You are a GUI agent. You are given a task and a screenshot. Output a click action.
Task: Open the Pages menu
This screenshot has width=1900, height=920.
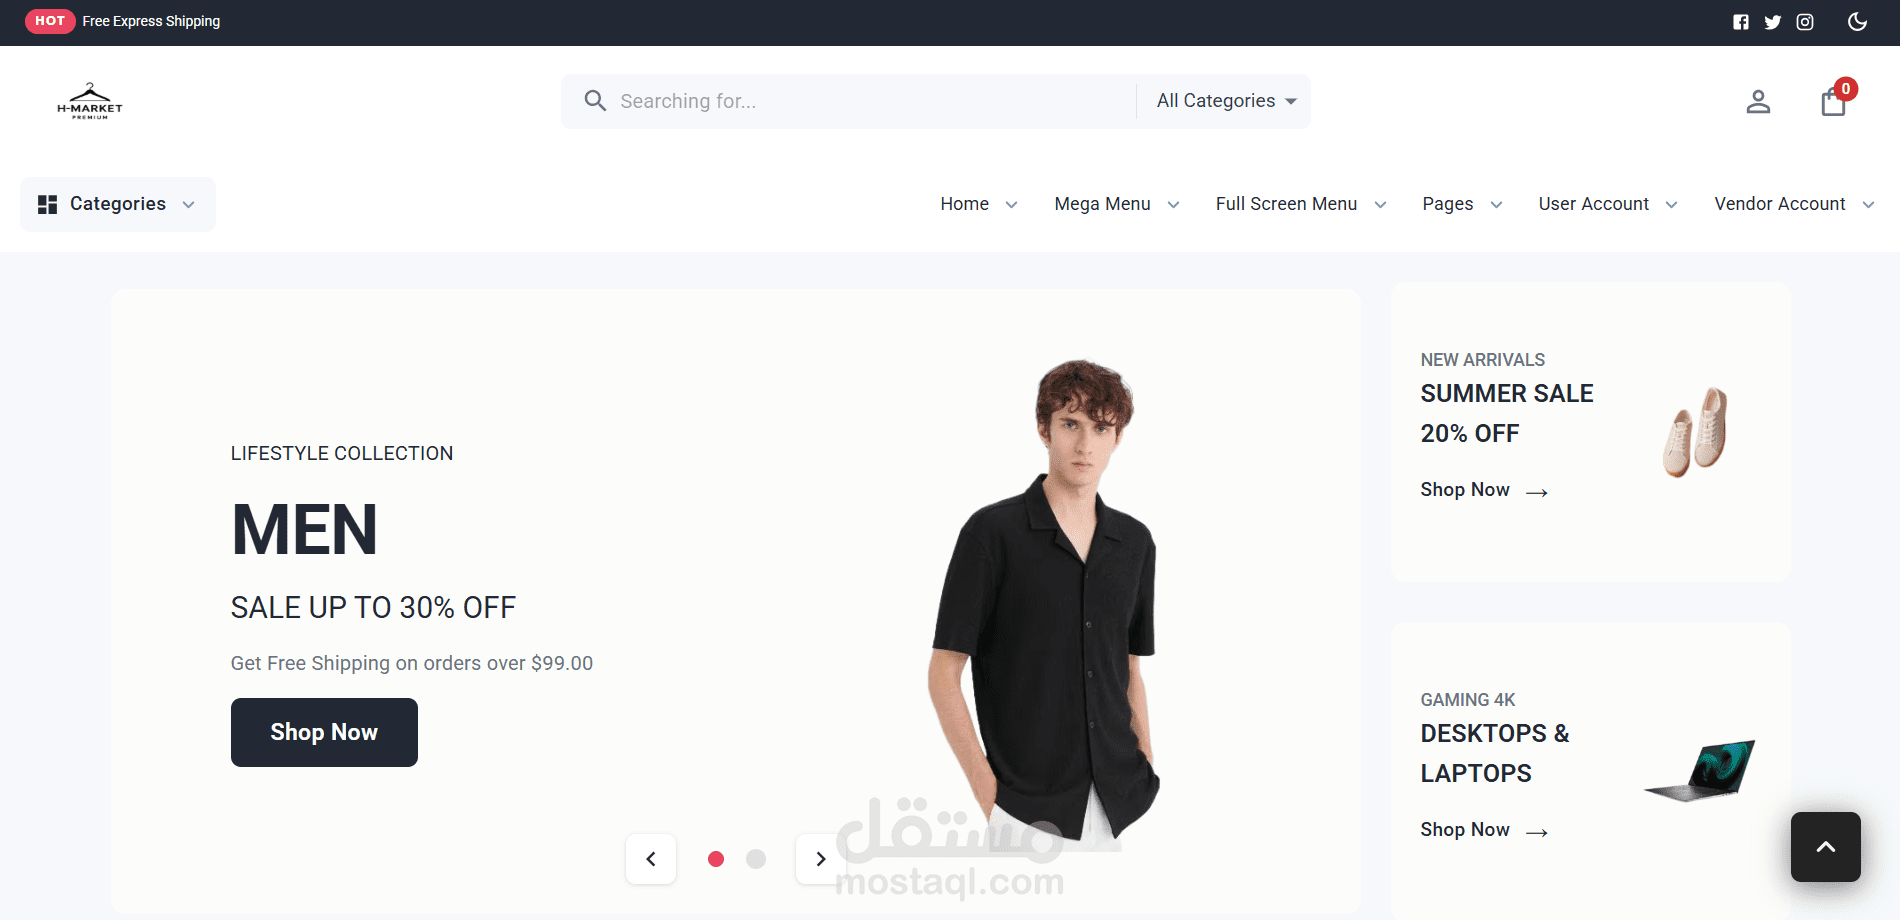pos(1462,204)
